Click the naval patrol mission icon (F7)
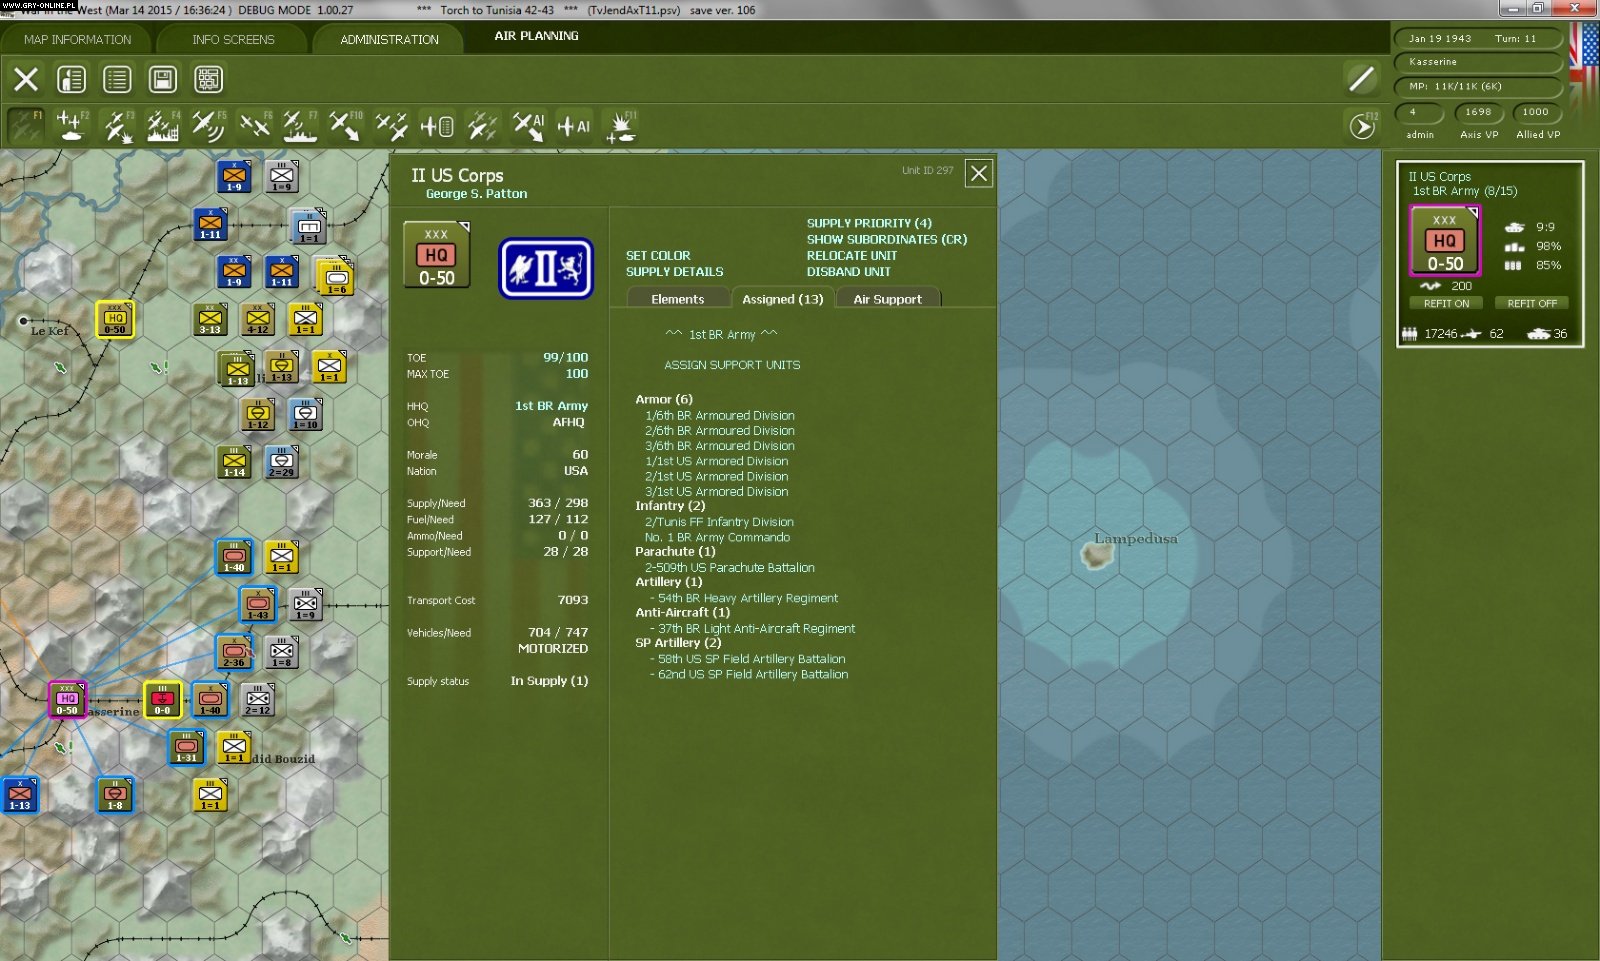This screenshot has width=1600, height=961. click(299, 127)
